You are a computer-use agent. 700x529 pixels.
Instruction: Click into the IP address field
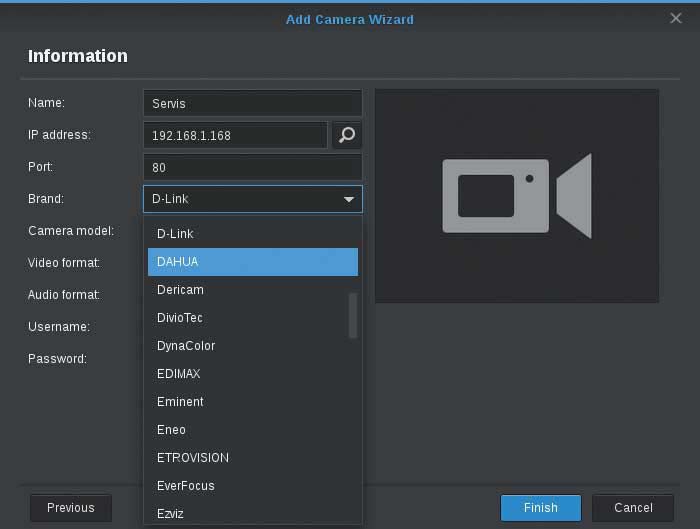click(x=236, y=135)
